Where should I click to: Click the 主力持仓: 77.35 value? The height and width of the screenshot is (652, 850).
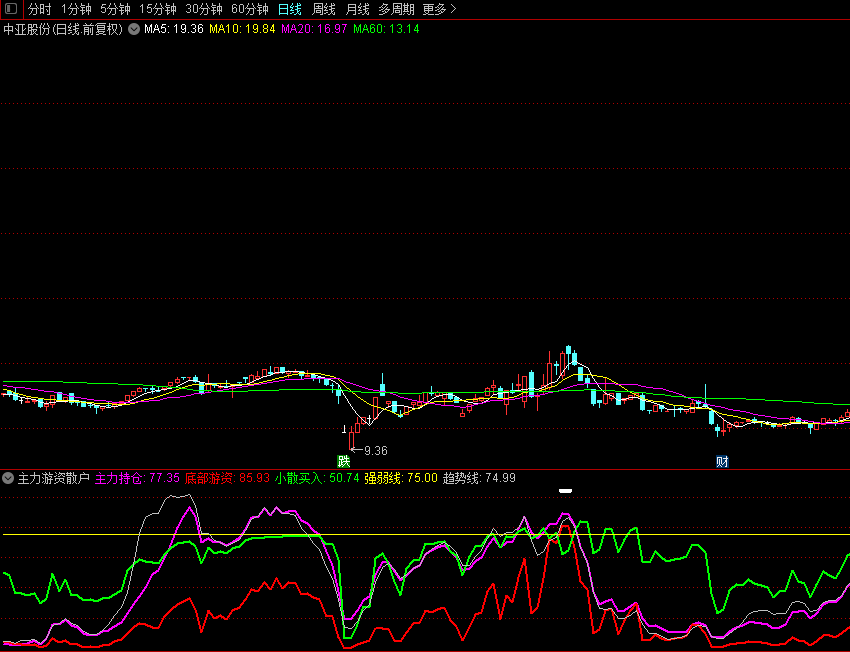tap(137, 478)
